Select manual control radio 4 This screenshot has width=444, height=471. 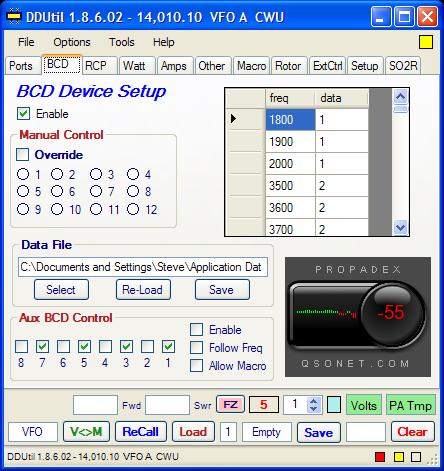133,174
